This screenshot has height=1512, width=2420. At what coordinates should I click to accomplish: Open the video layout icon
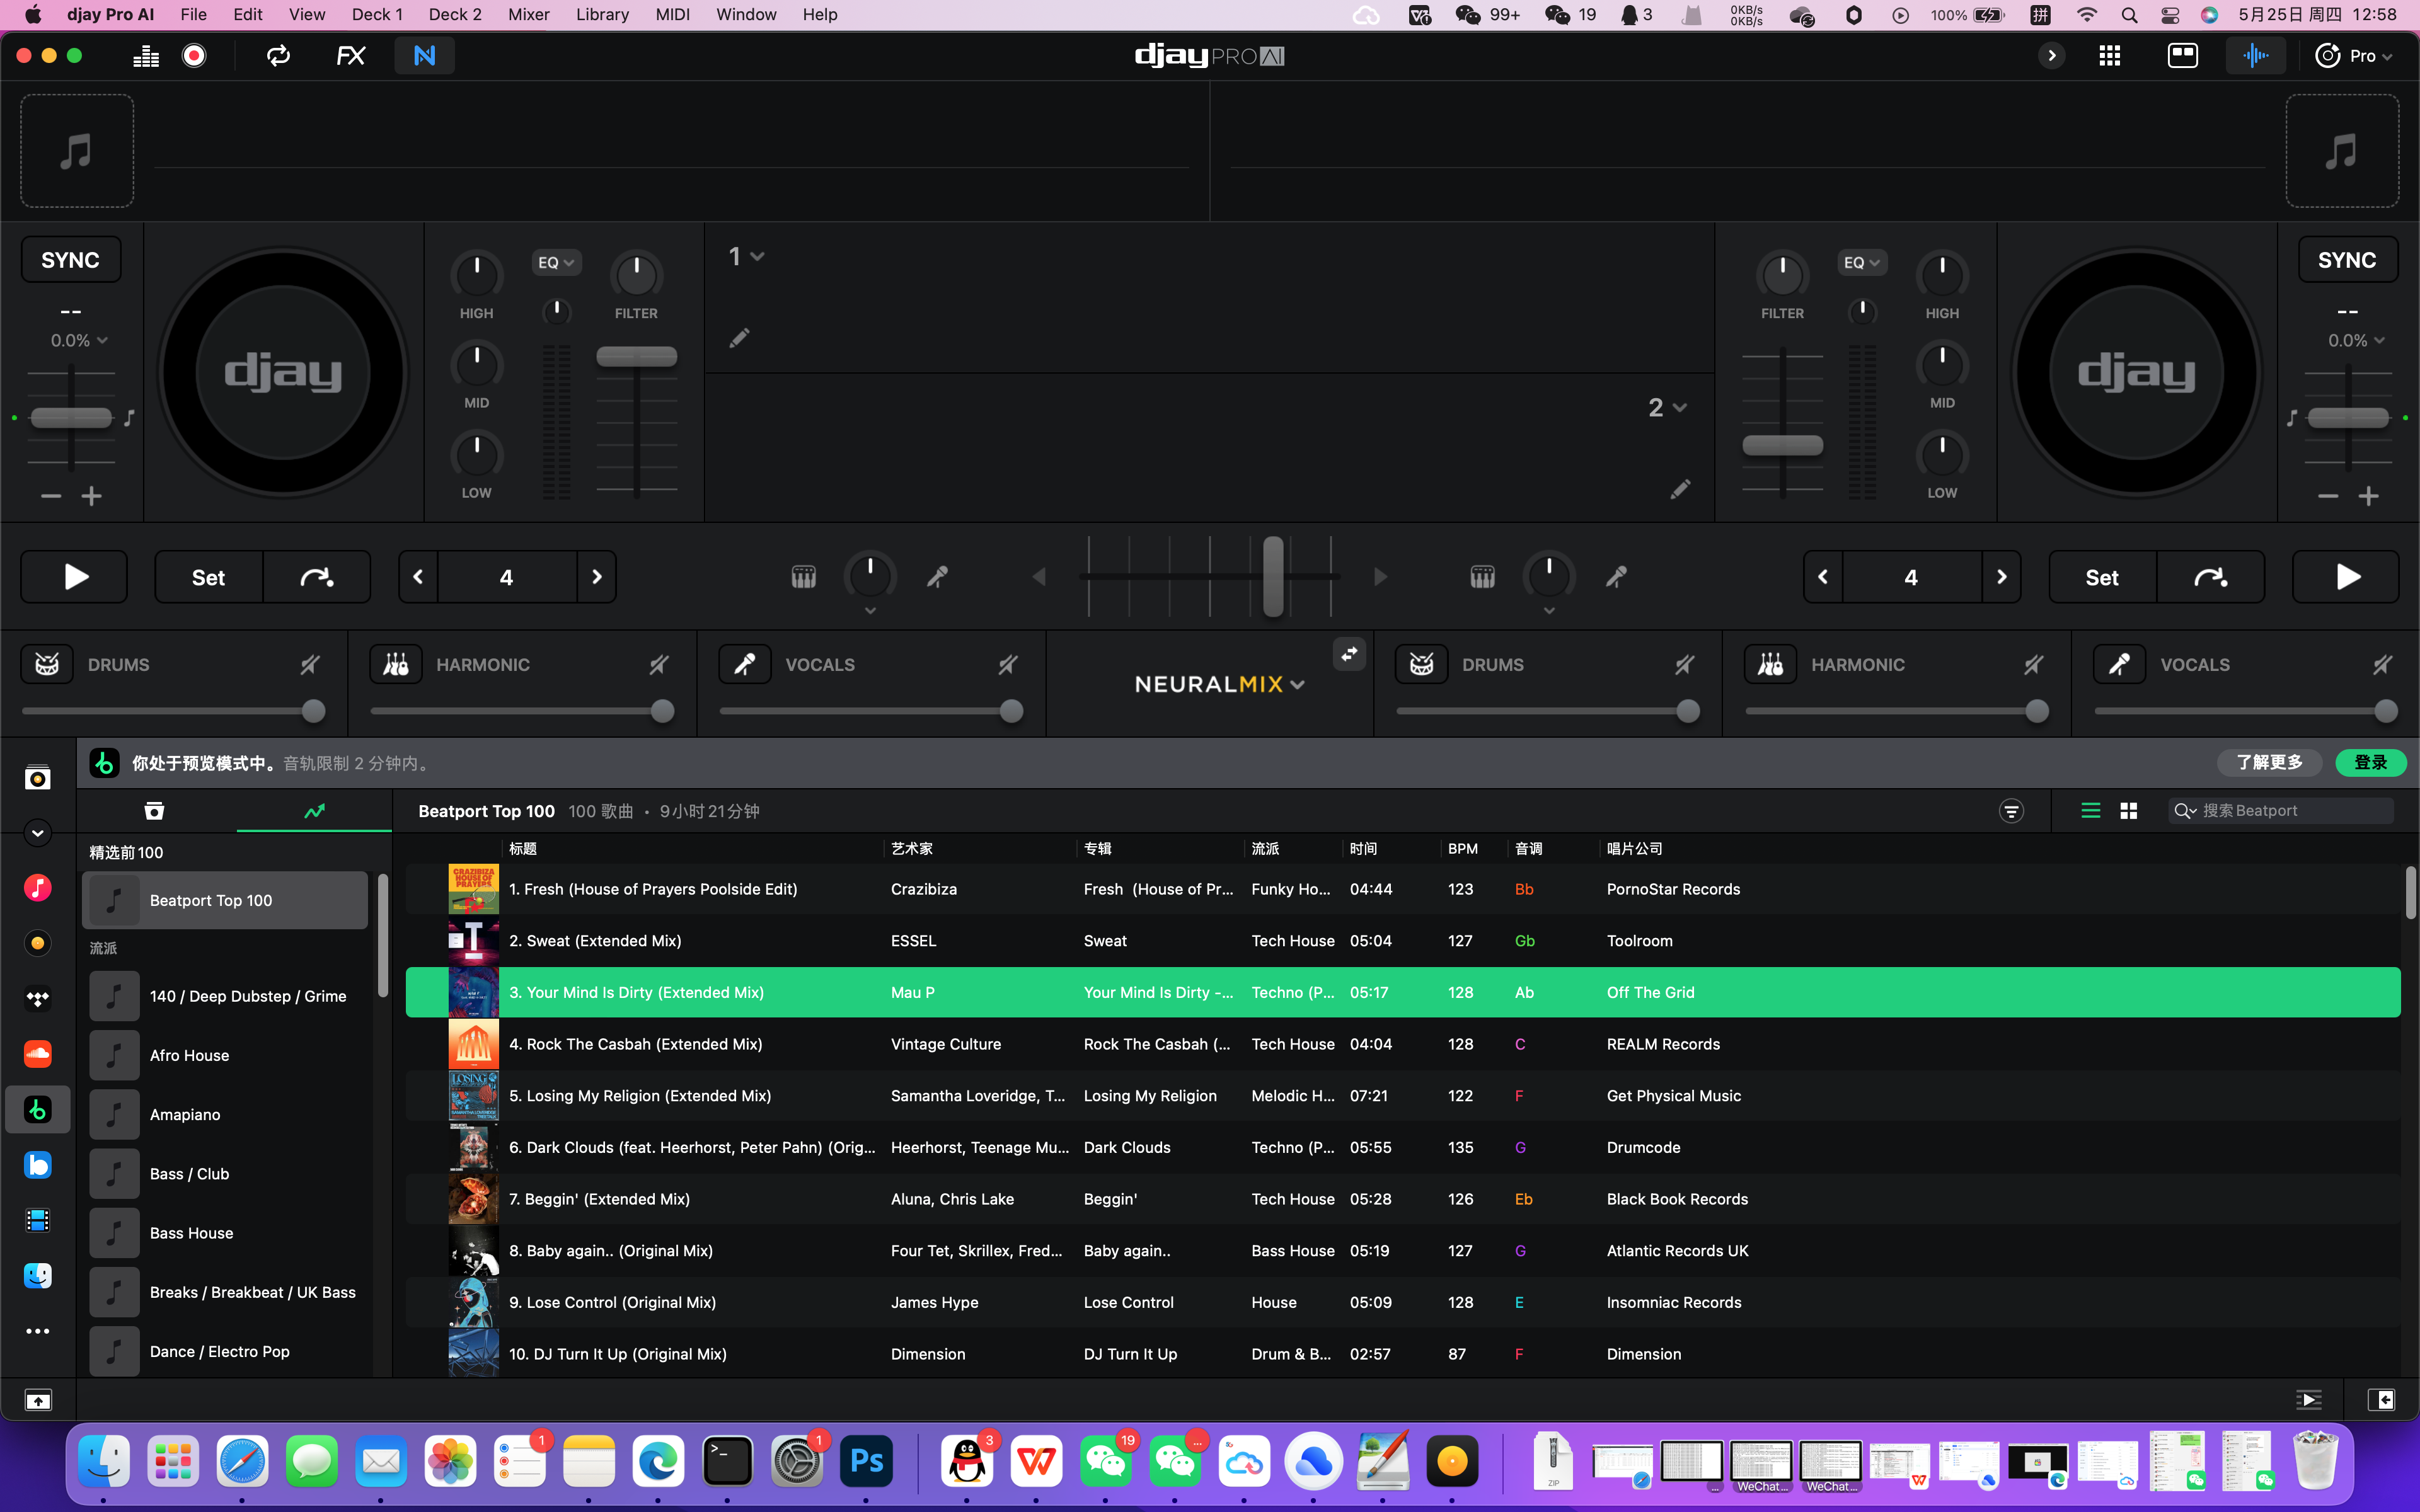pyautogui.click(x=2182, y=56)
